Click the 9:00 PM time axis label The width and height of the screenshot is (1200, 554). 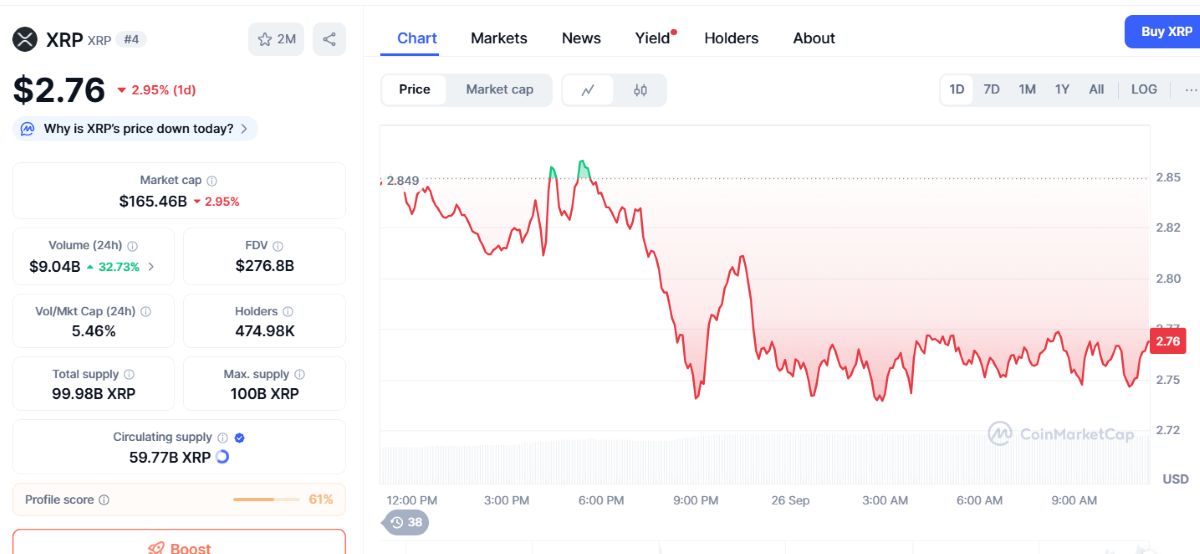pos(695,500)
